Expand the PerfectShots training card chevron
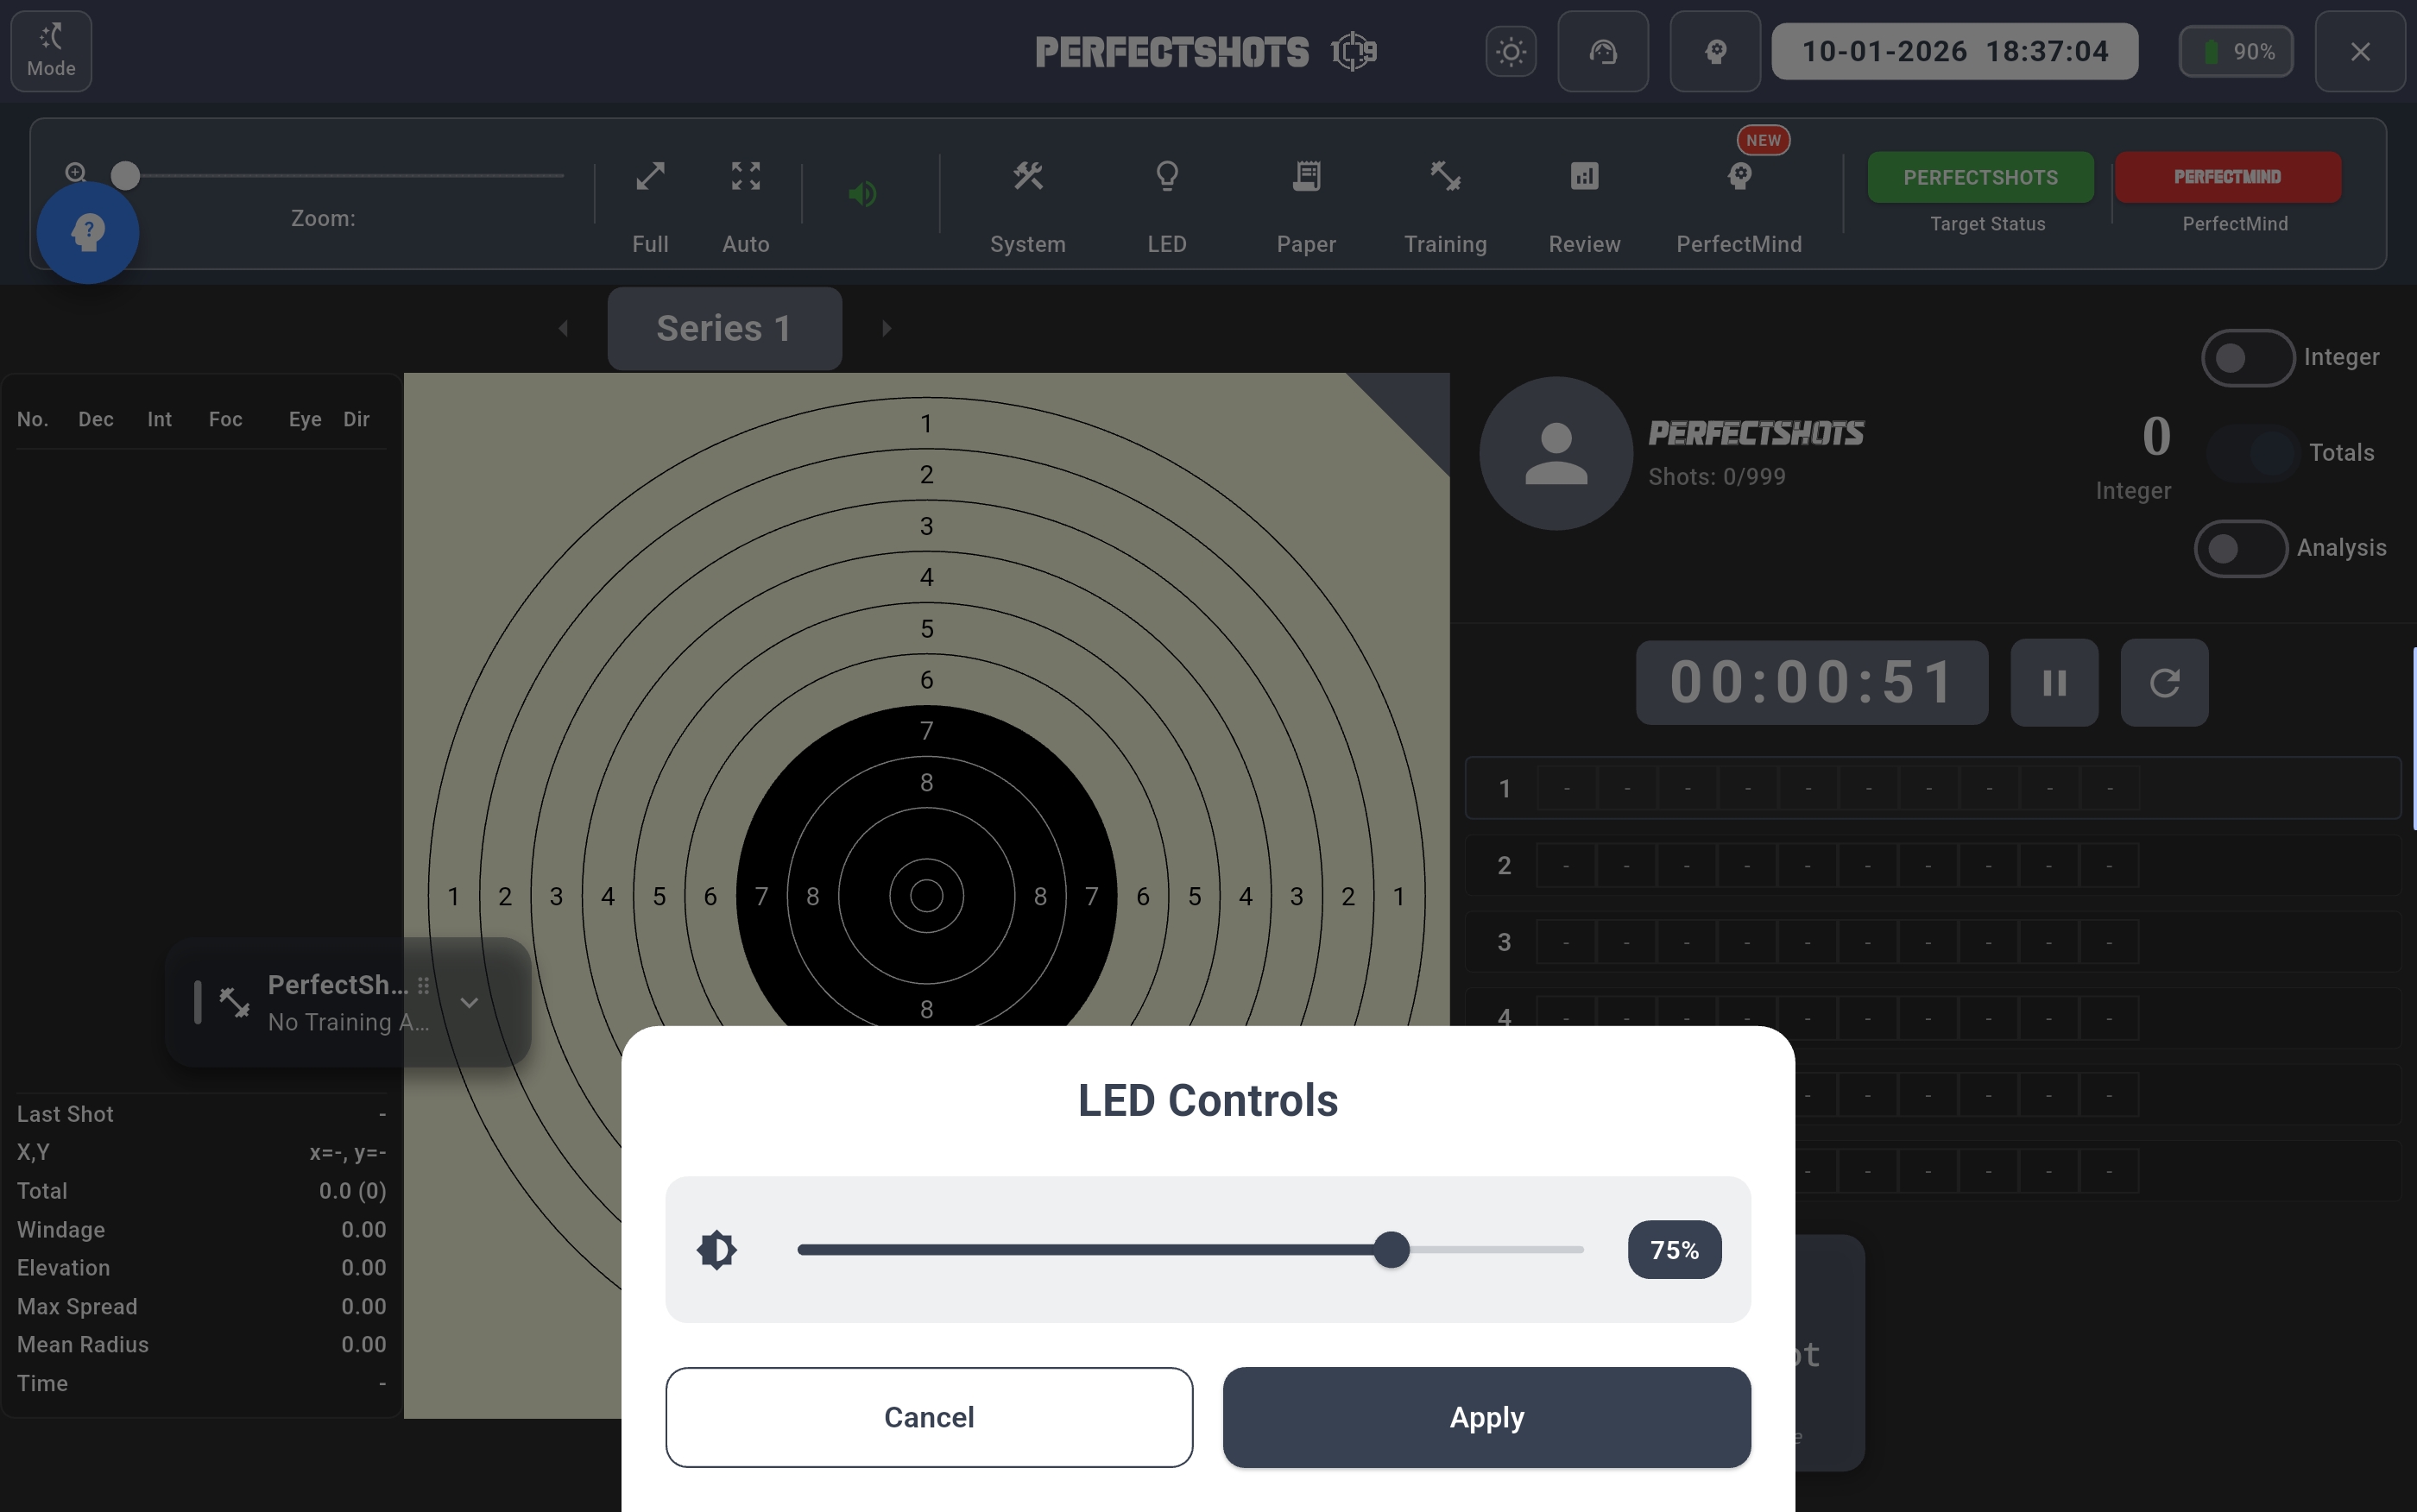The height and width of the screenshot is (1512, 2417). (469, 1002)
